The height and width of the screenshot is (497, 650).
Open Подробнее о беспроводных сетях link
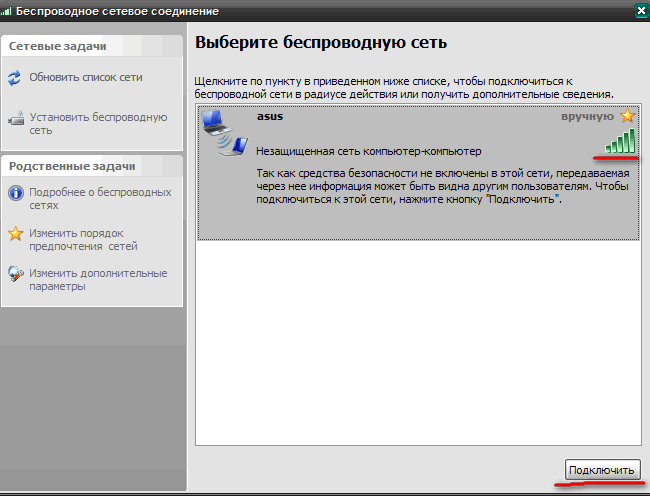(100, 199)
